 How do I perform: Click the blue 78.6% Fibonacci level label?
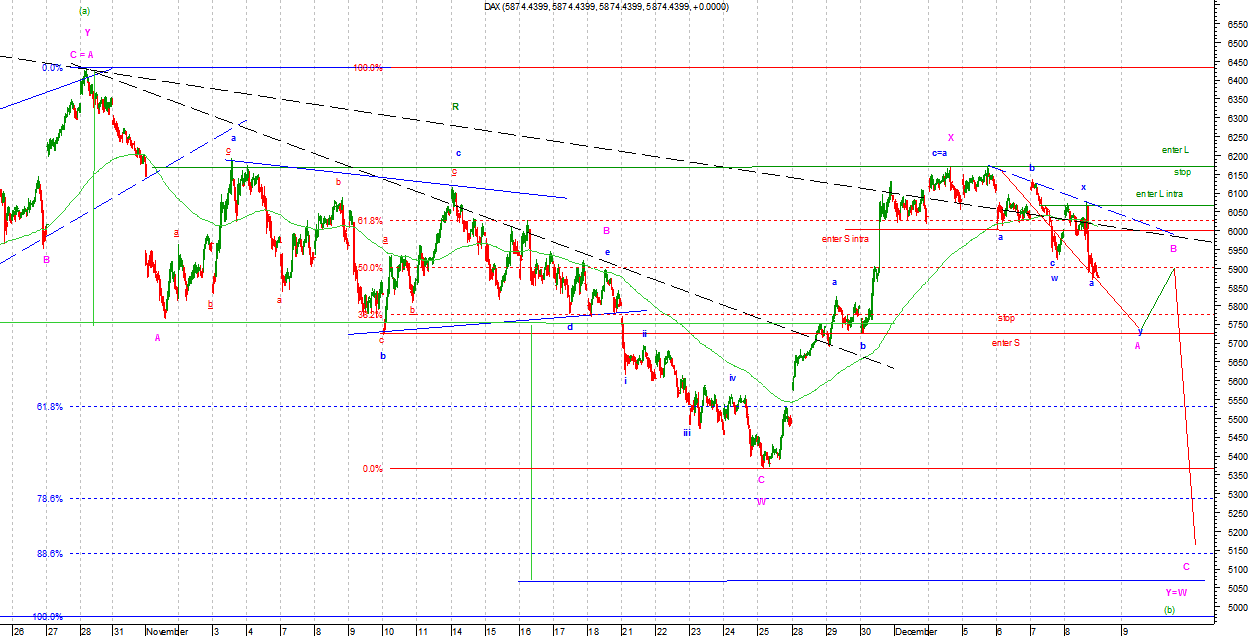(50, 499)
